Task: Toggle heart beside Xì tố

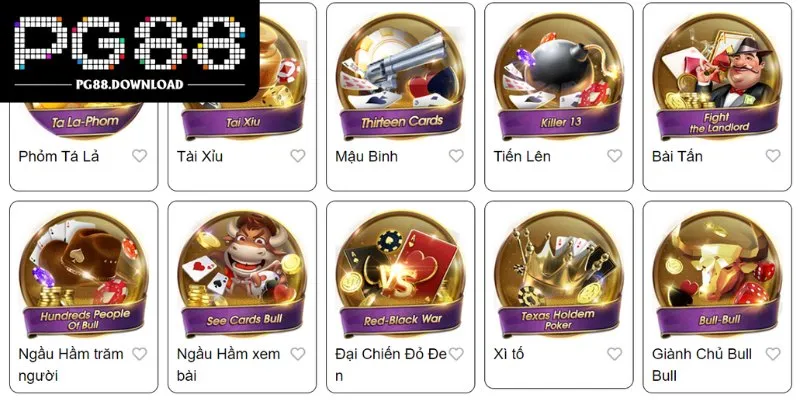Action: (614, 354)
